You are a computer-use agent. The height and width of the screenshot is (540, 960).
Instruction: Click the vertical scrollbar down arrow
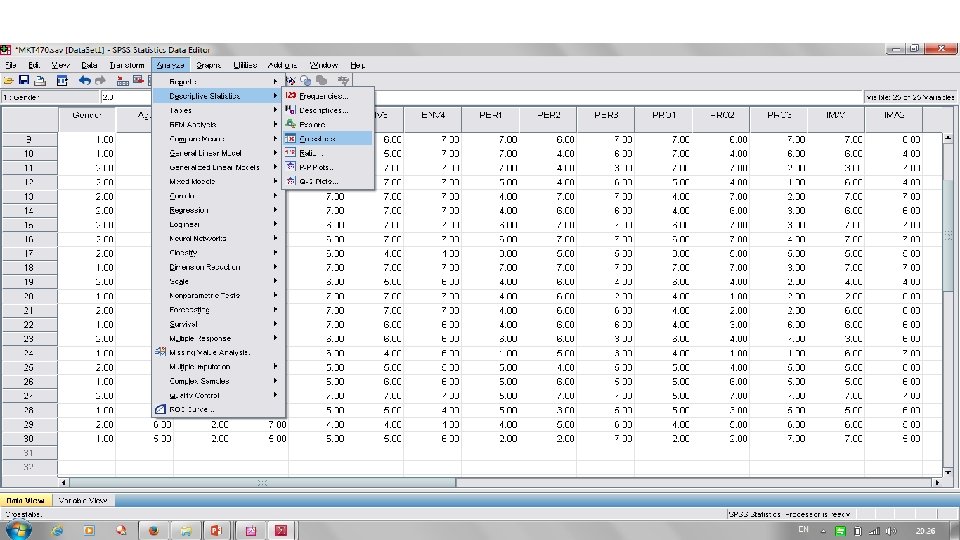(x=948, y=472)
